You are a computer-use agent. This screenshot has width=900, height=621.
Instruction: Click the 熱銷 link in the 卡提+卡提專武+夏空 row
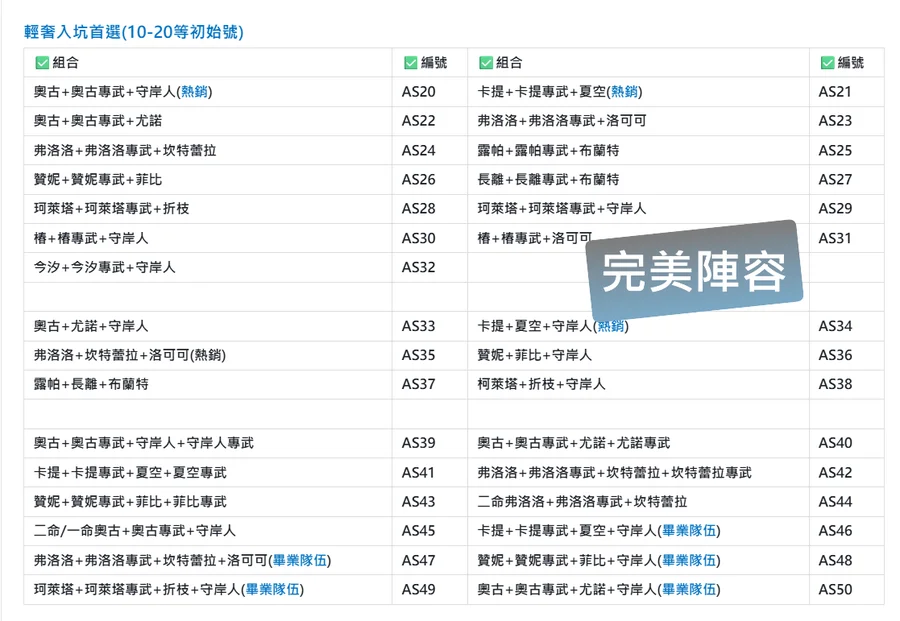click(x=625, y=92)
